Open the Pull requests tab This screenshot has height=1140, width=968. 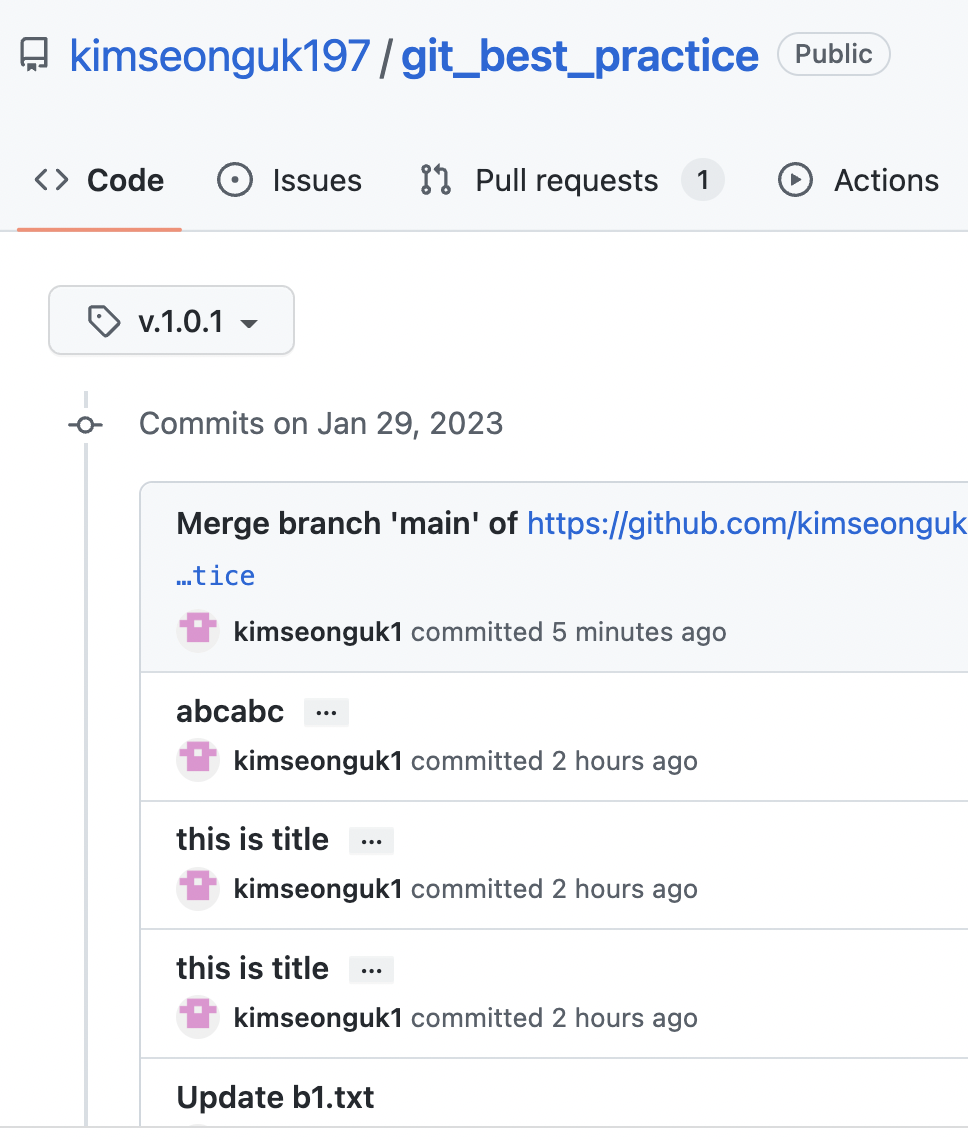tap(572, 180)
